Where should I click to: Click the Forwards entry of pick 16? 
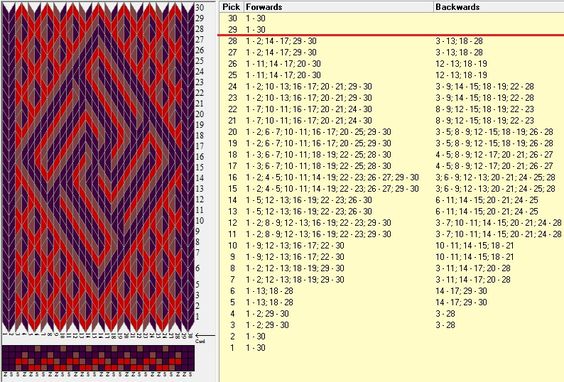332,177
